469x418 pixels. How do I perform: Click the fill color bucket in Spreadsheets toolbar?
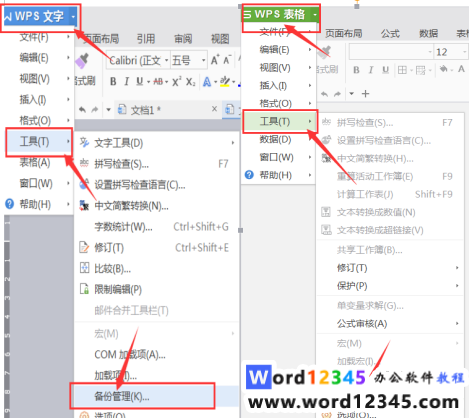(x=444, y=69)
